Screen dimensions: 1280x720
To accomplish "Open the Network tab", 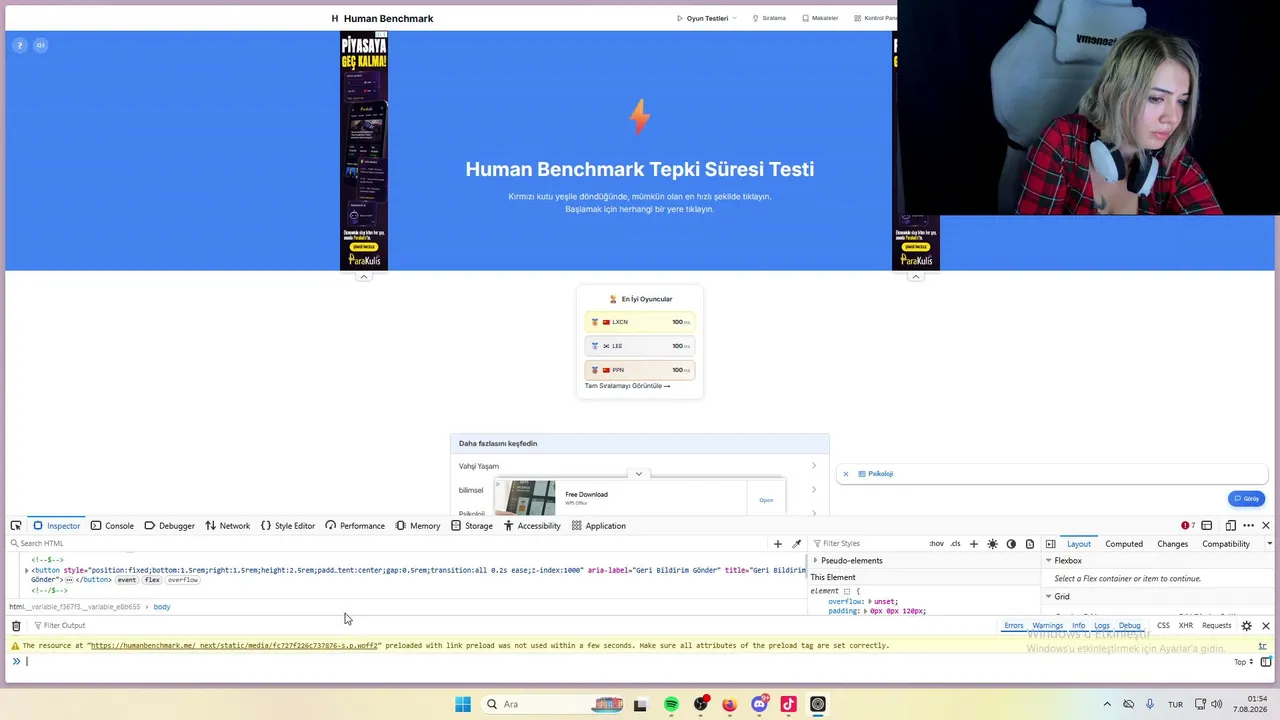I will tap(227, 526).
